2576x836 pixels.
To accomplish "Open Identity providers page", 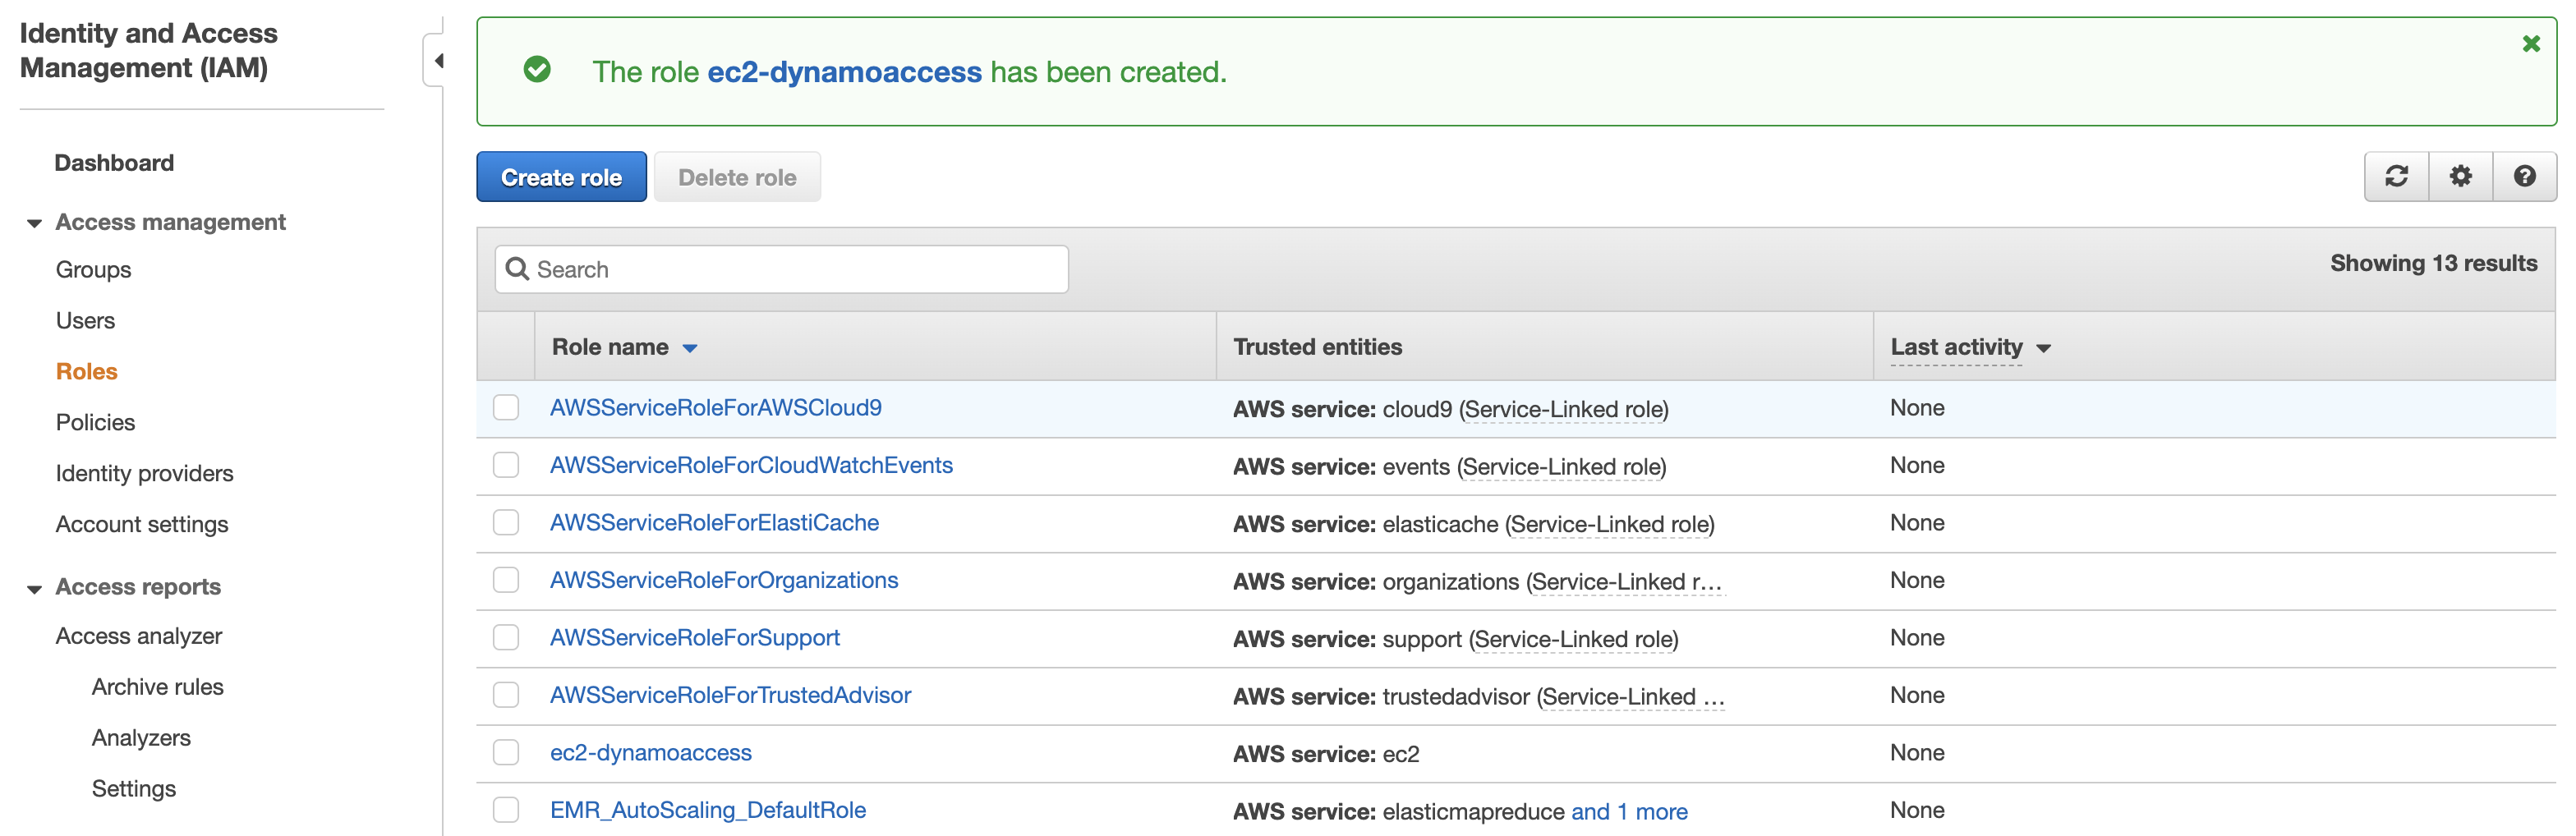I will click(x=144, y=474).
